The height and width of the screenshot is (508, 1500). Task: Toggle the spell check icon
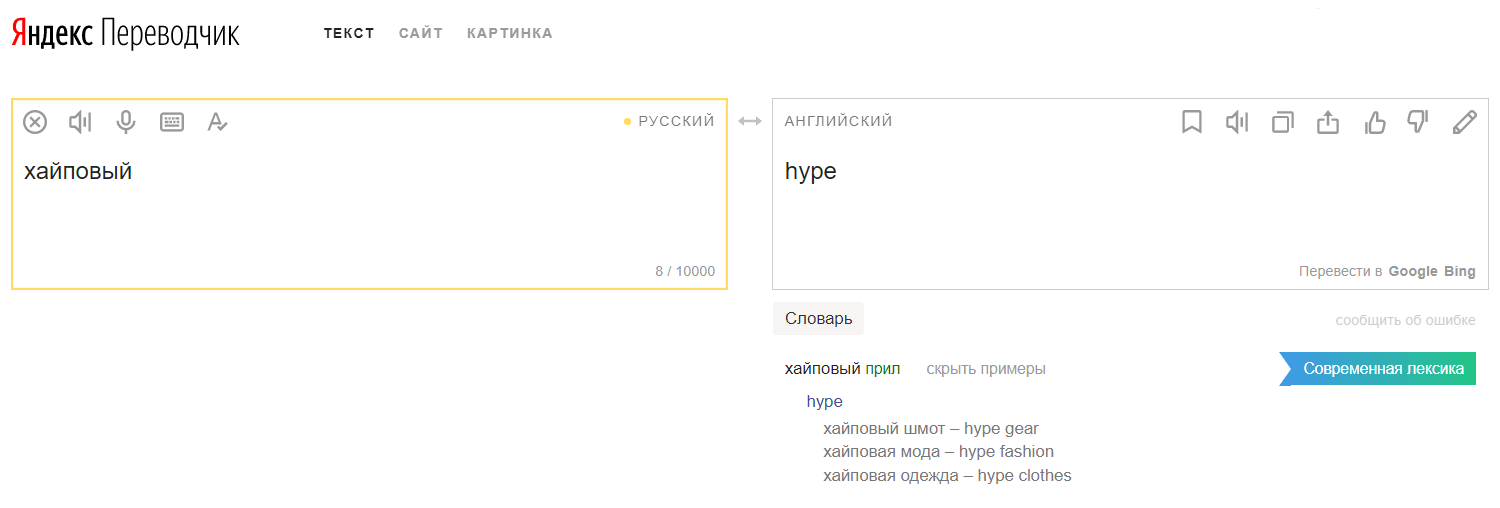tap(217, 122)
